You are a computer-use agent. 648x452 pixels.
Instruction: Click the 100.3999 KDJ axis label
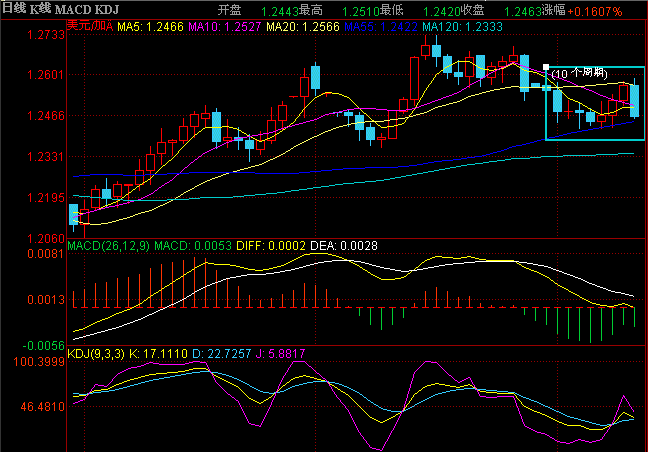coord(39,362)
